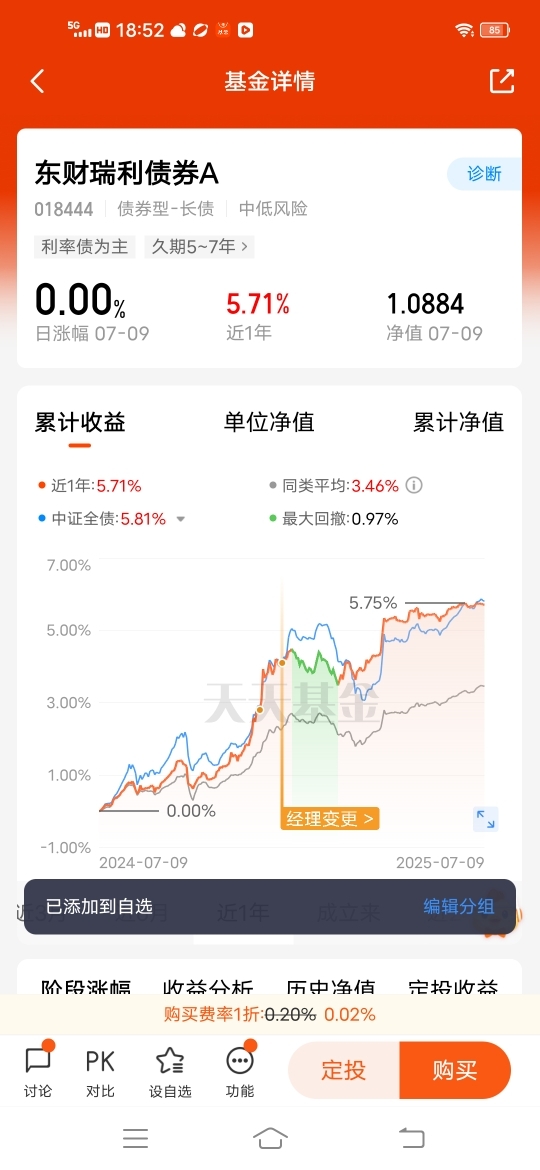
Task: Open the share icon in header
Action: point(502,81)
